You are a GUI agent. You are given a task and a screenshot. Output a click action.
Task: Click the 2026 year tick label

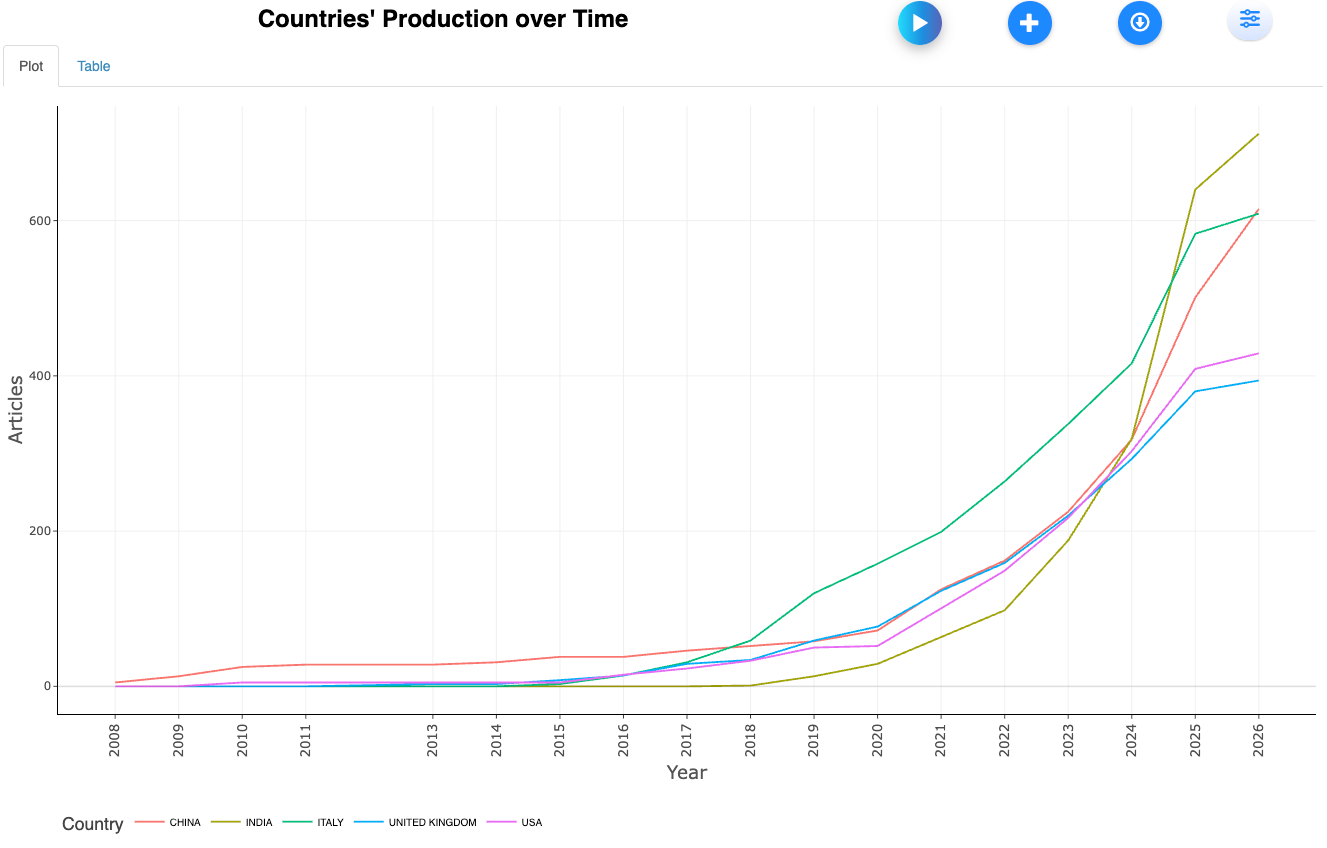point(1258,740)
